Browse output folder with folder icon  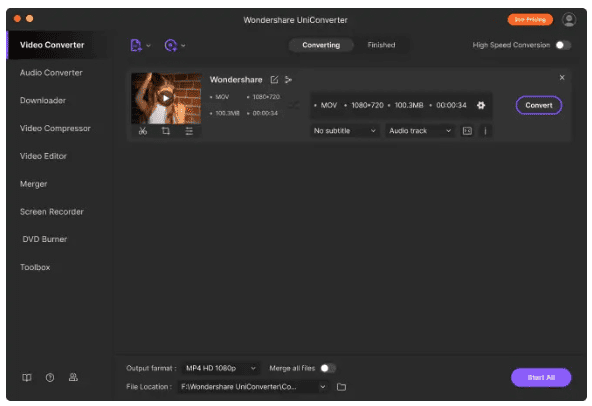[341, 387]
